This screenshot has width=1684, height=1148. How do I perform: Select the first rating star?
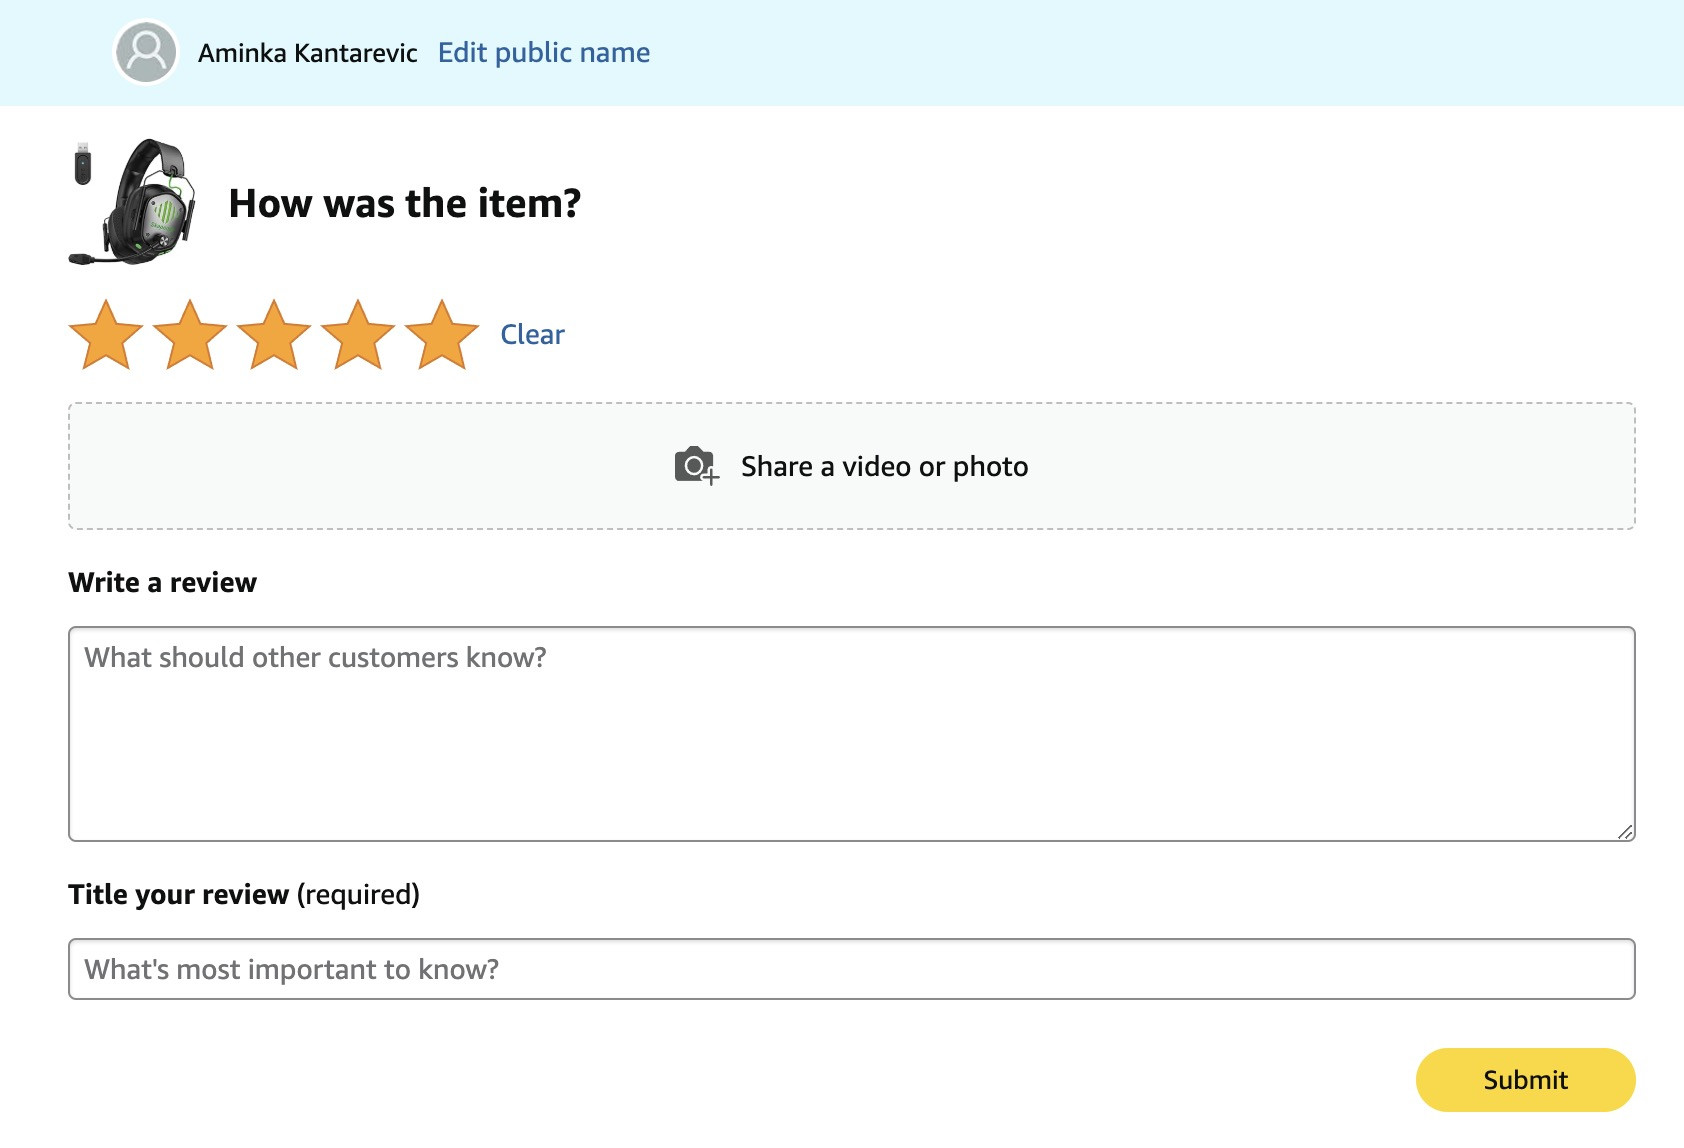pos(106,335)
